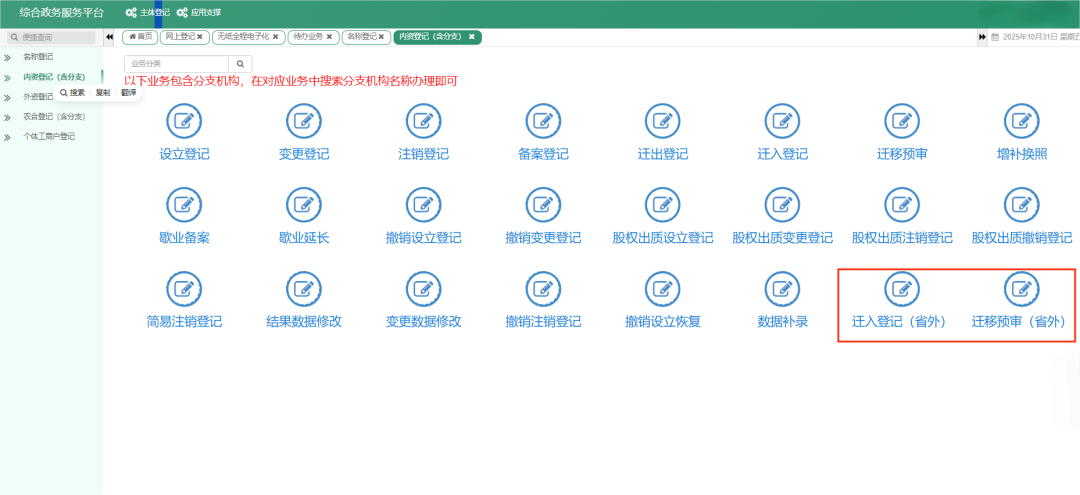Close the 网上登记 tab
Screen dimensions: 1080x495
[201, 37]
